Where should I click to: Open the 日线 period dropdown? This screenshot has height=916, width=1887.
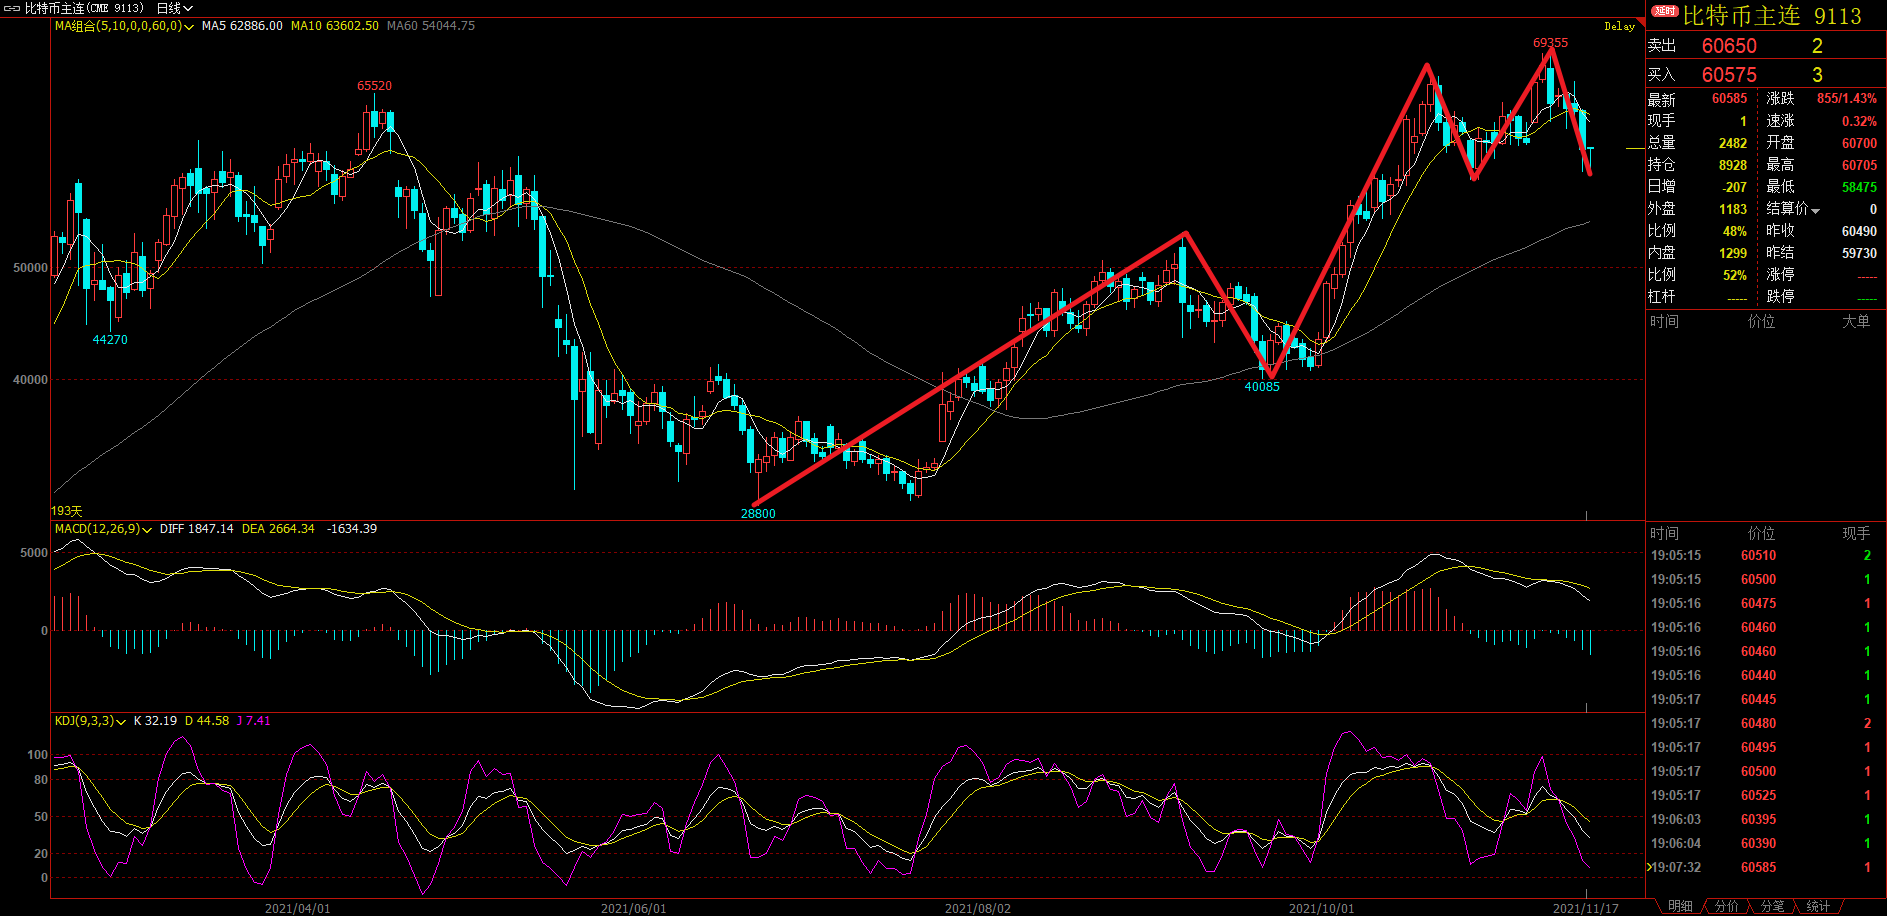point(174,8)
